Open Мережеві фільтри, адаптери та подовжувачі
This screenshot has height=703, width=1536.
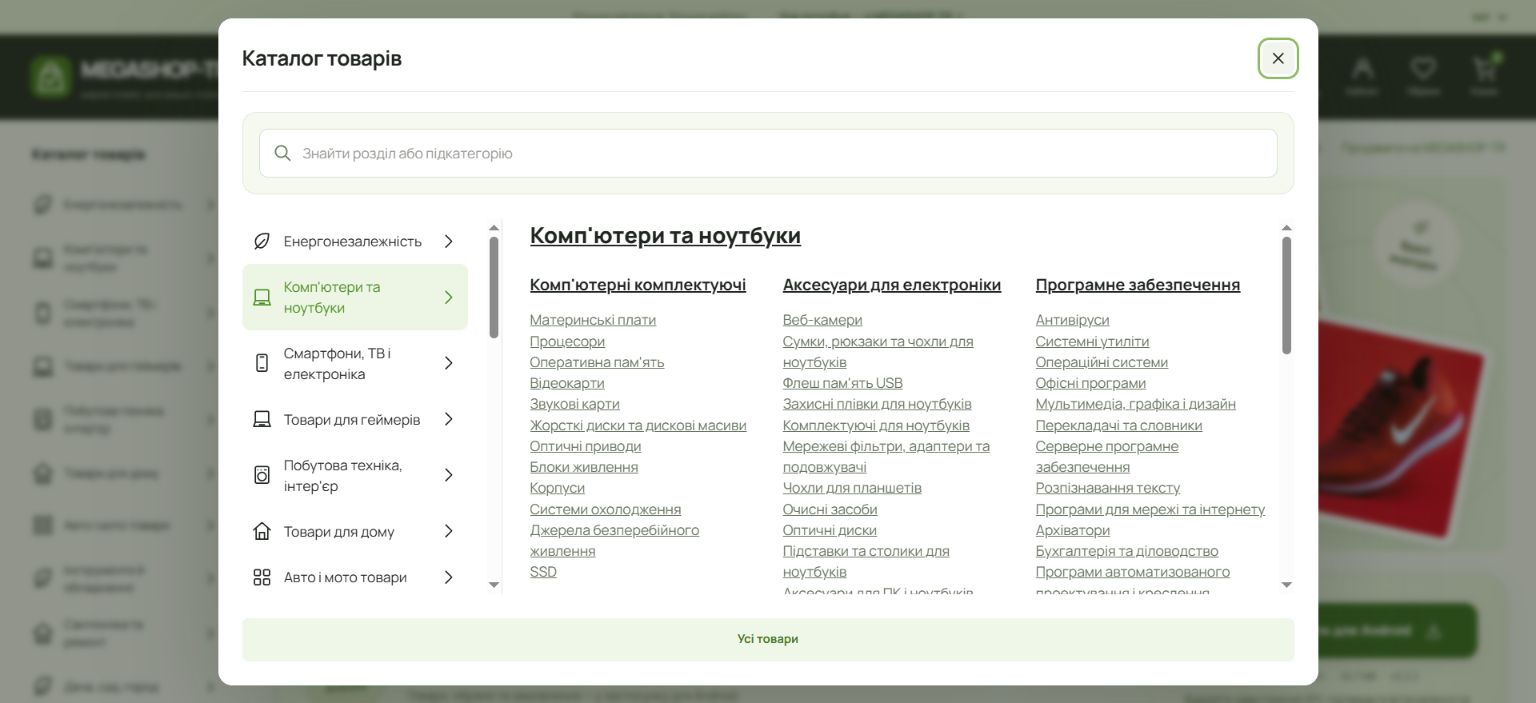coord(886,456)
